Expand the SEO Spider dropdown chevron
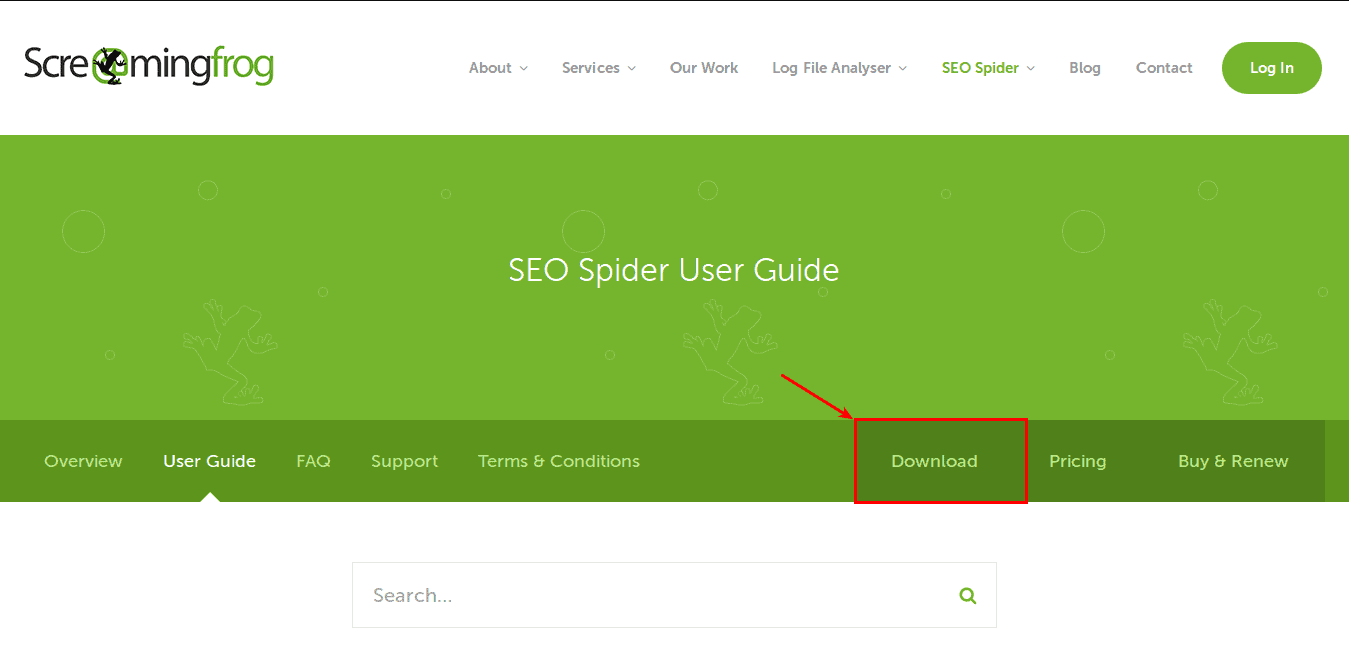The height and width of the screenshot is (670, 1349). [1030, 68]
